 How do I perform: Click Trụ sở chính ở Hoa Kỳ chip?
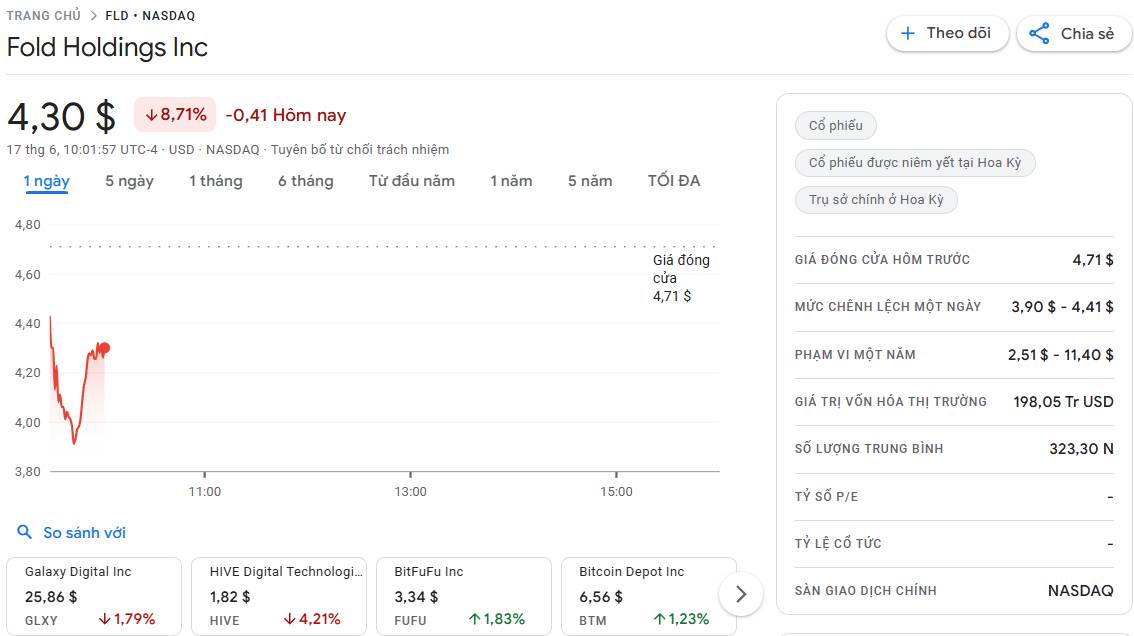(x=876, y=199)
